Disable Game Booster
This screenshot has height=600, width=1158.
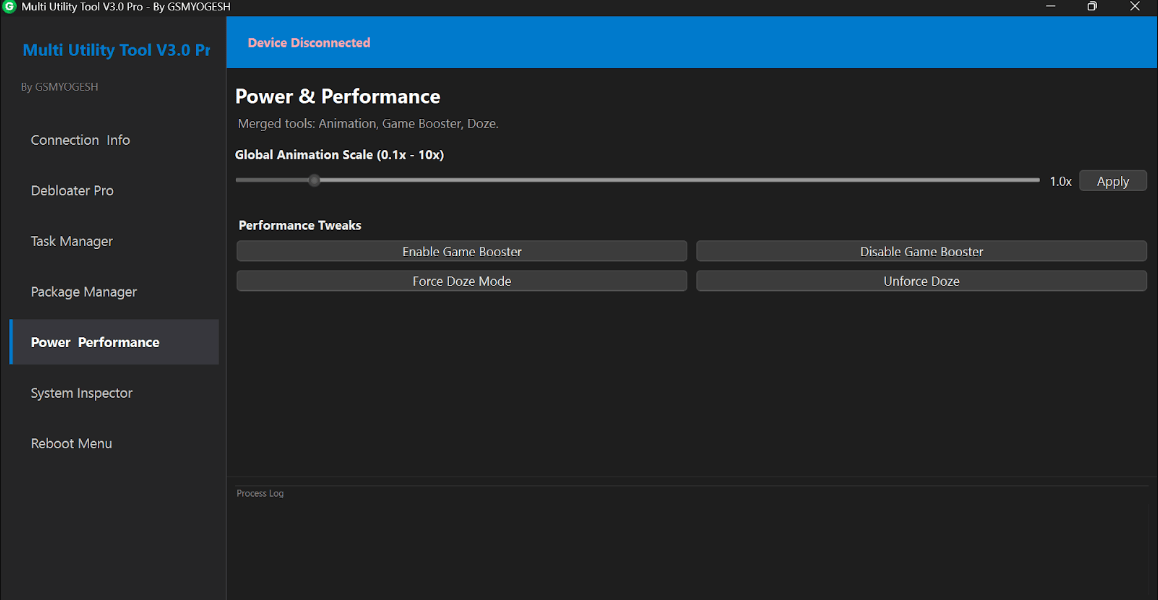click(920, 251)
